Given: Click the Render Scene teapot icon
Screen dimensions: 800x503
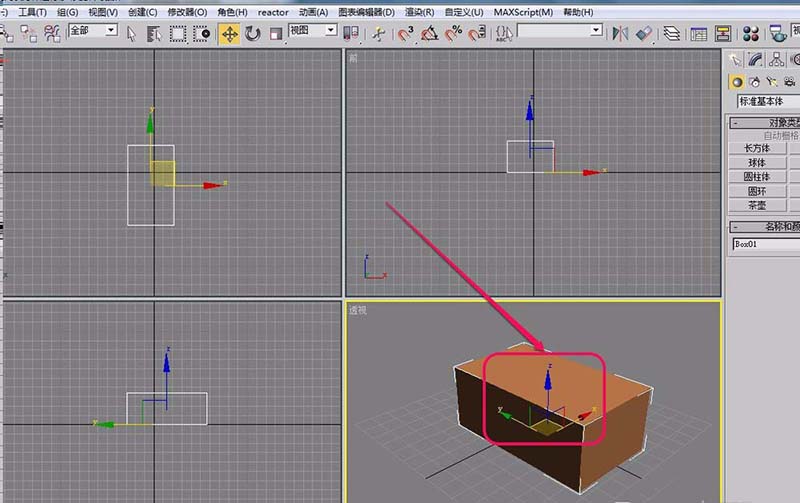Looking at the screenshot, I should (x=778, y=34).
